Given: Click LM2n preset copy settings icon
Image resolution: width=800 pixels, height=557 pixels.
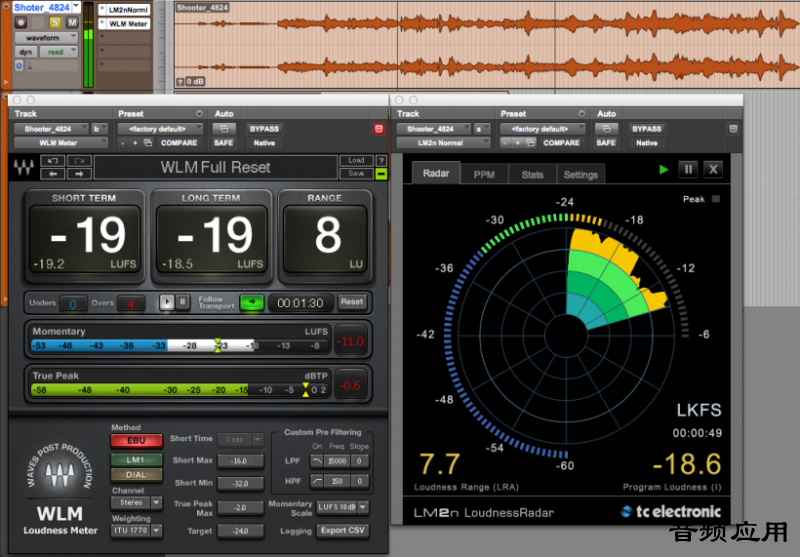Looking at the screenshot, I should pyautogui.click(x=530, y=143).
